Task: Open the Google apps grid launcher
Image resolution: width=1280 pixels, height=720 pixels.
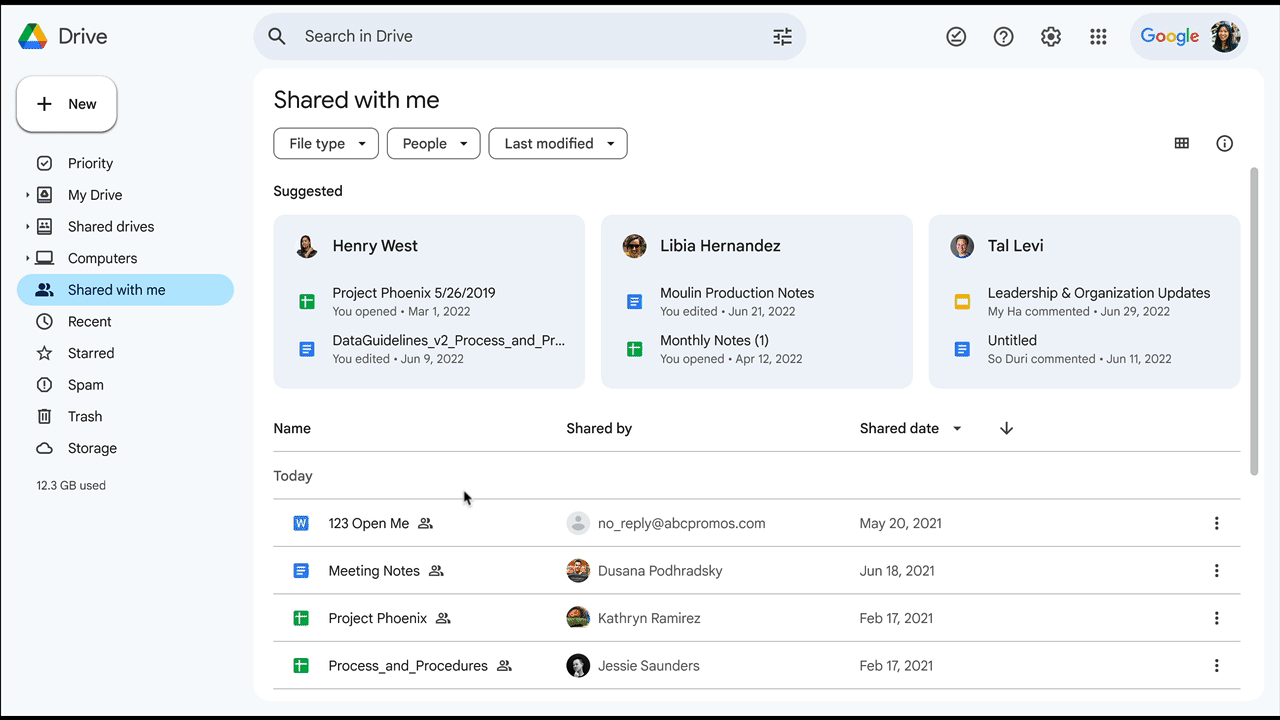Action: tap(1098, 37)
